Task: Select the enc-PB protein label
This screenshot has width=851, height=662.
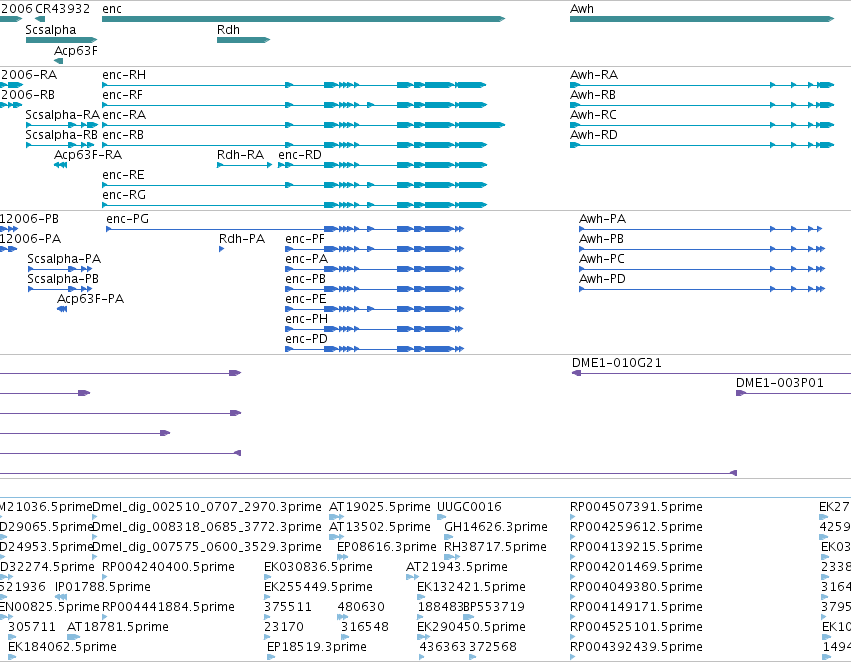Action: [306, 279]
